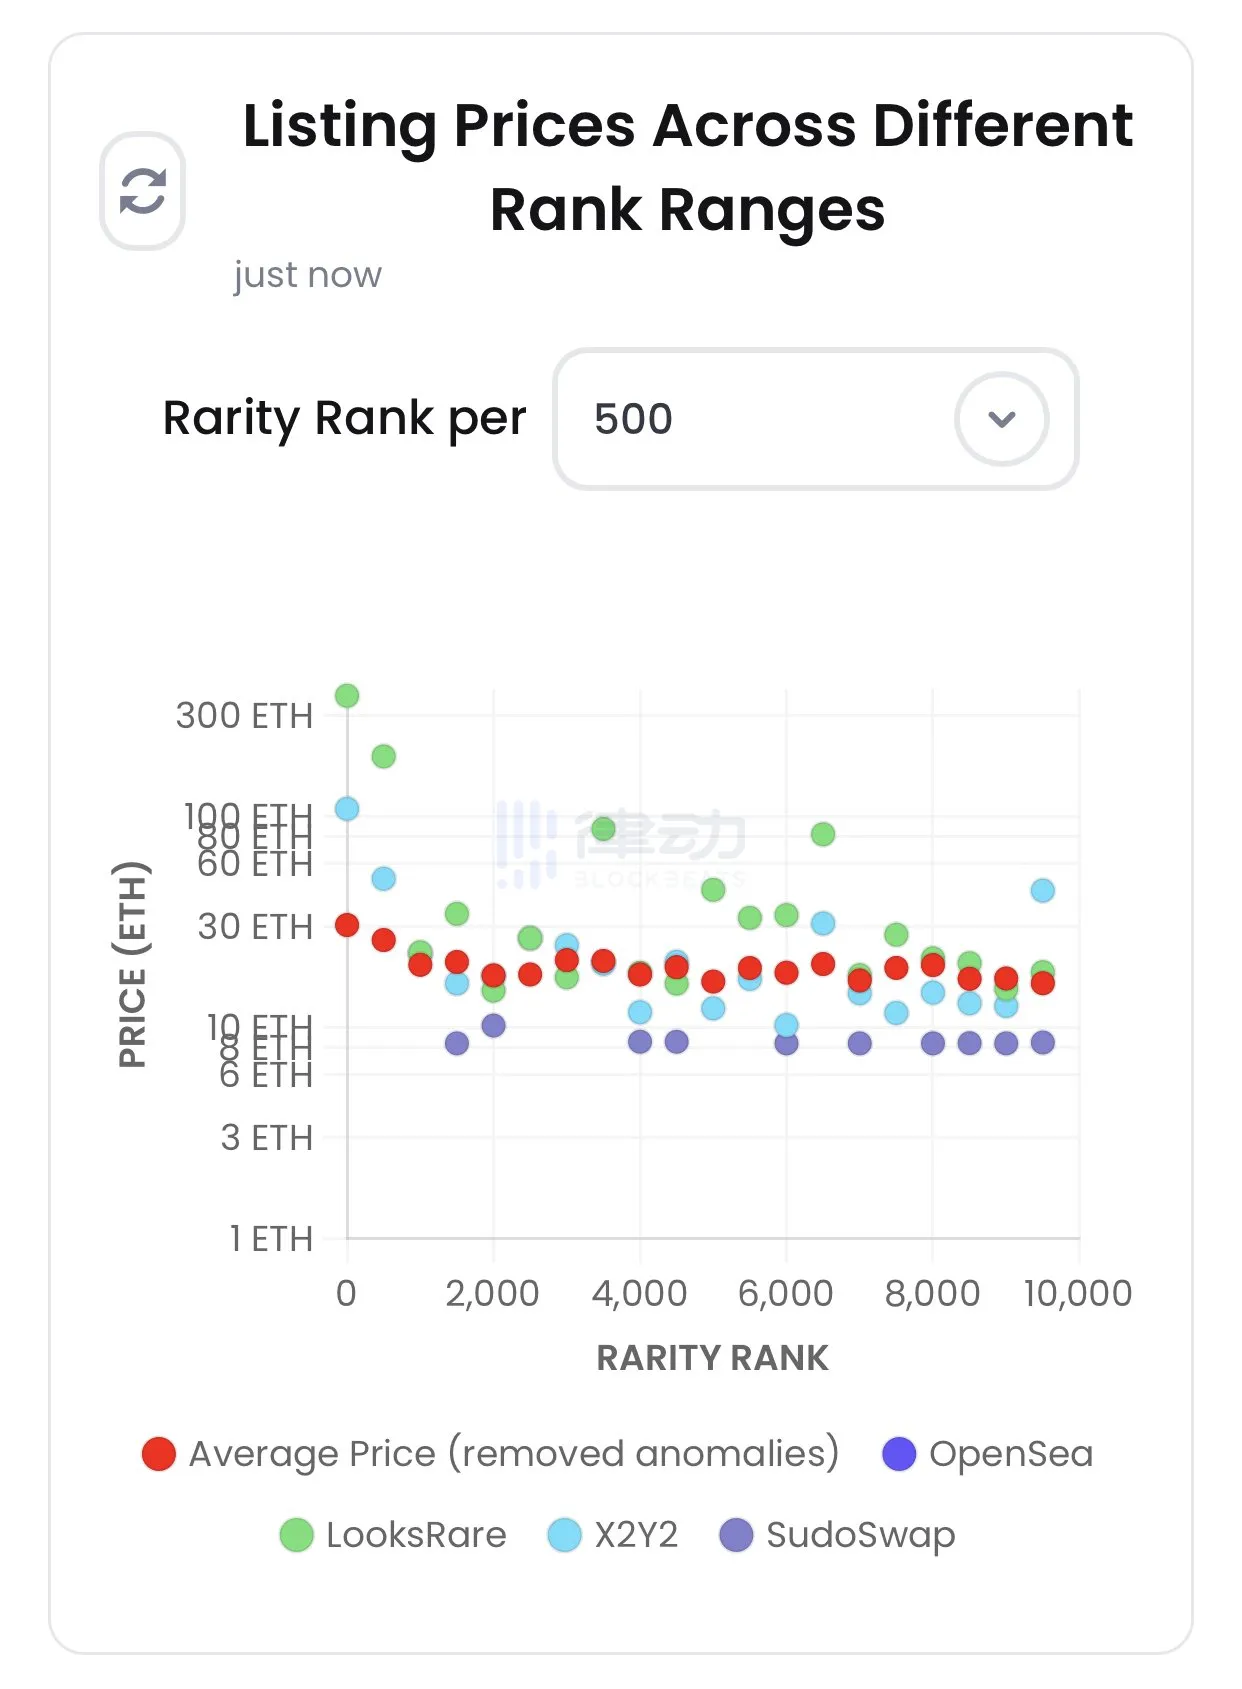Select the 500 value in combo box

(633, 419)
